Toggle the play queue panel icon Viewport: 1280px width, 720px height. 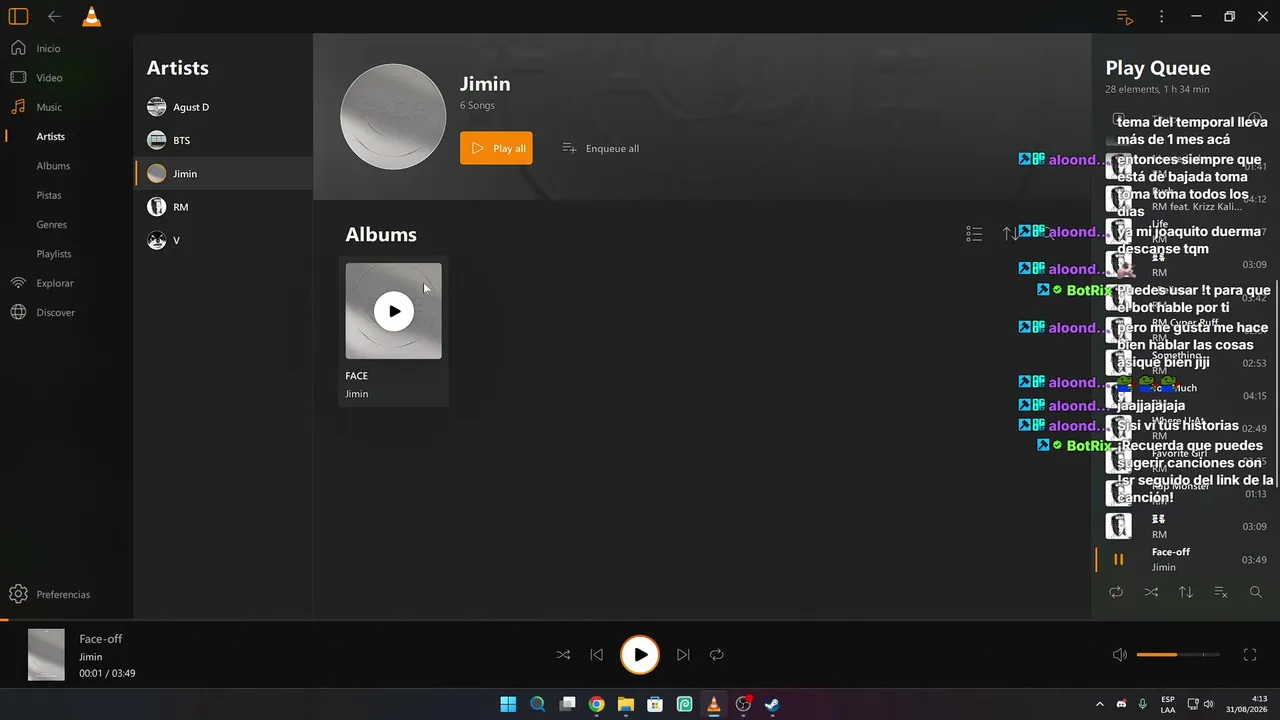pos(1125,17)
